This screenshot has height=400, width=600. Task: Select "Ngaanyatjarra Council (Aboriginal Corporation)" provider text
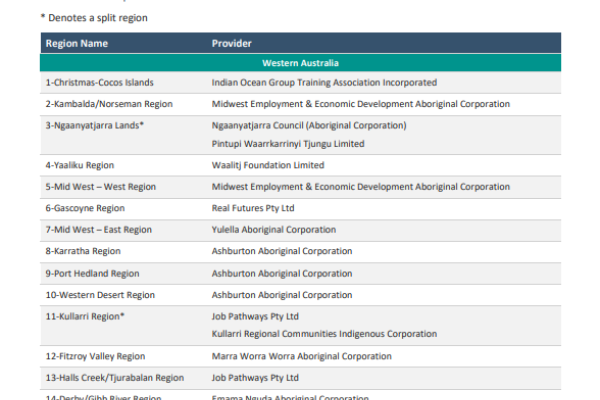(309, 126)
